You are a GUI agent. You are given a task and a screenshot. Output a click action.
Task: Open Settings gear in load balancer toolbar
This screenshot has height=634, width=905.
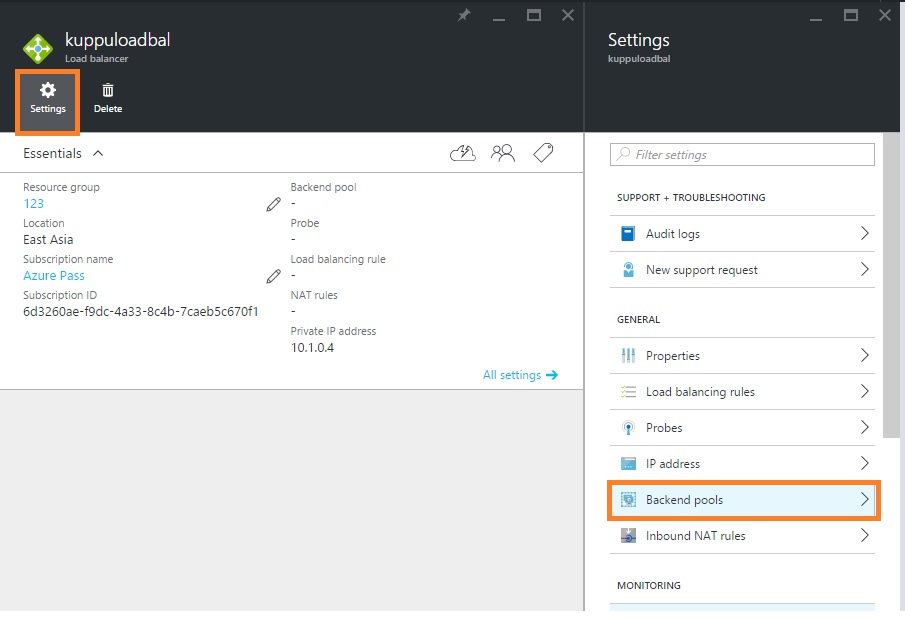point(47,98)
